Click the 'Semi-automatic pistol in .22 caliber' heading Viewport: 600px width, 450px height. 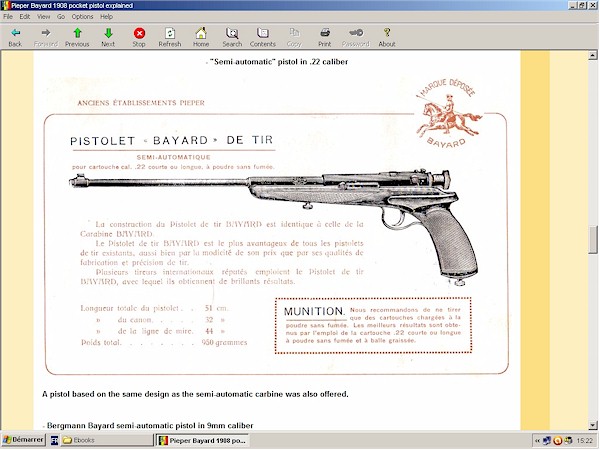pyautogui.click(x=279, y=62)
